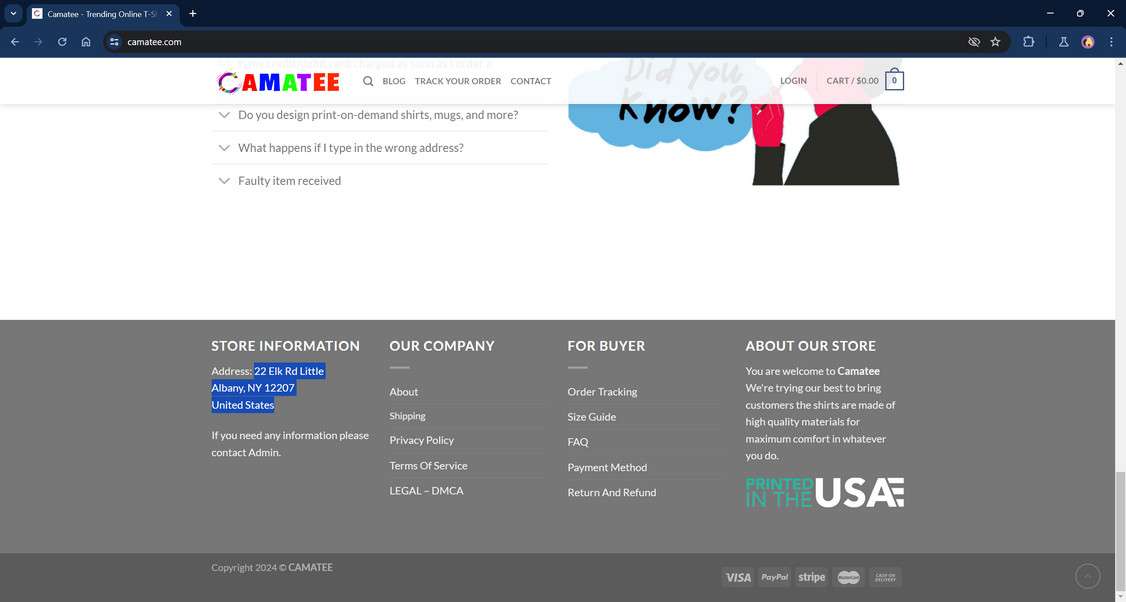Open the tab search dropdown arrow
1126x602 pixels.
pyautogui.click(x=13, y=14)
